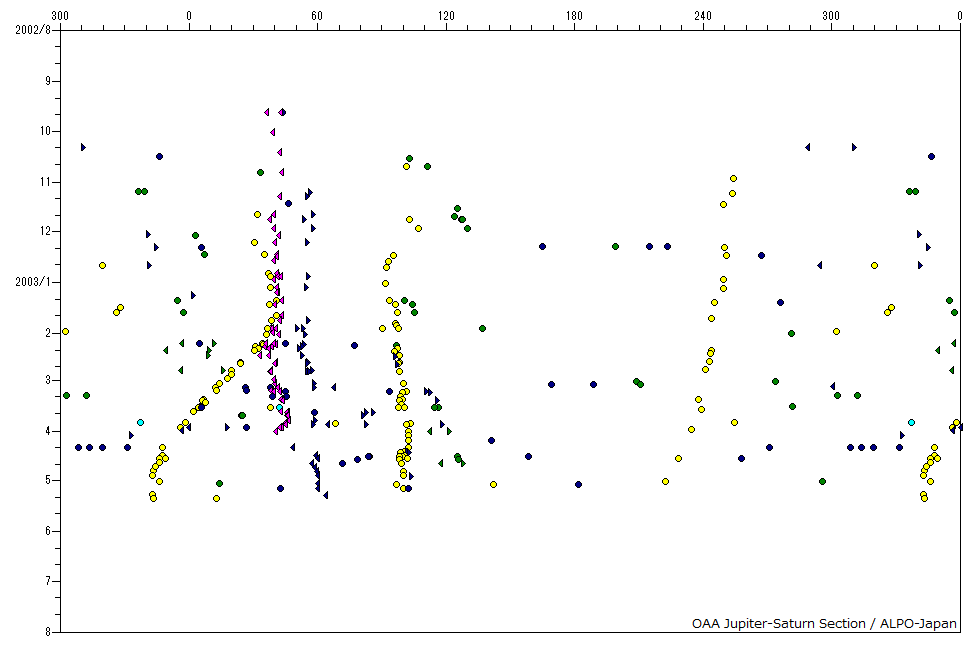Click the dark blue dot near month 5 at longitude 180

(578, 484)
